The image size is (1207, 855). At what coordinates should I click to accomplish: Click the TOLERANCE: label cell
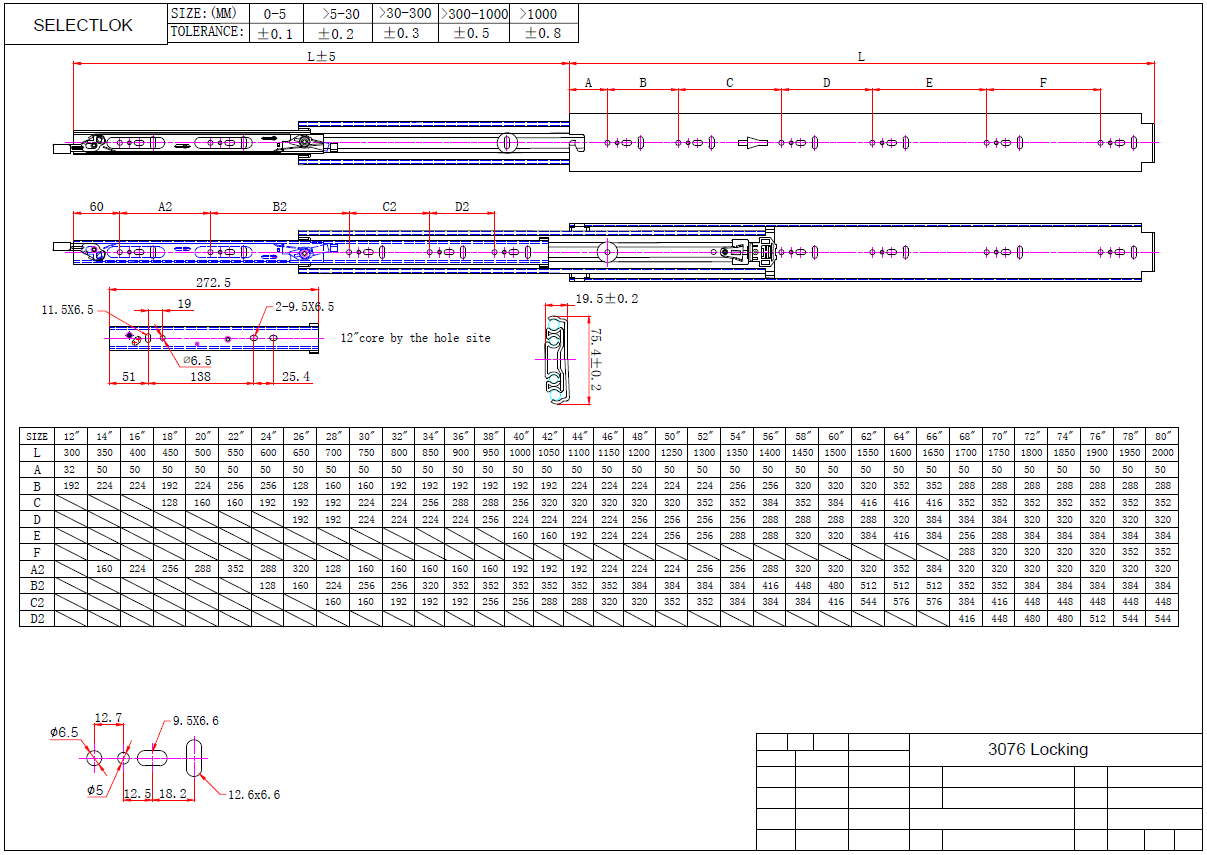tap(207, 32)
